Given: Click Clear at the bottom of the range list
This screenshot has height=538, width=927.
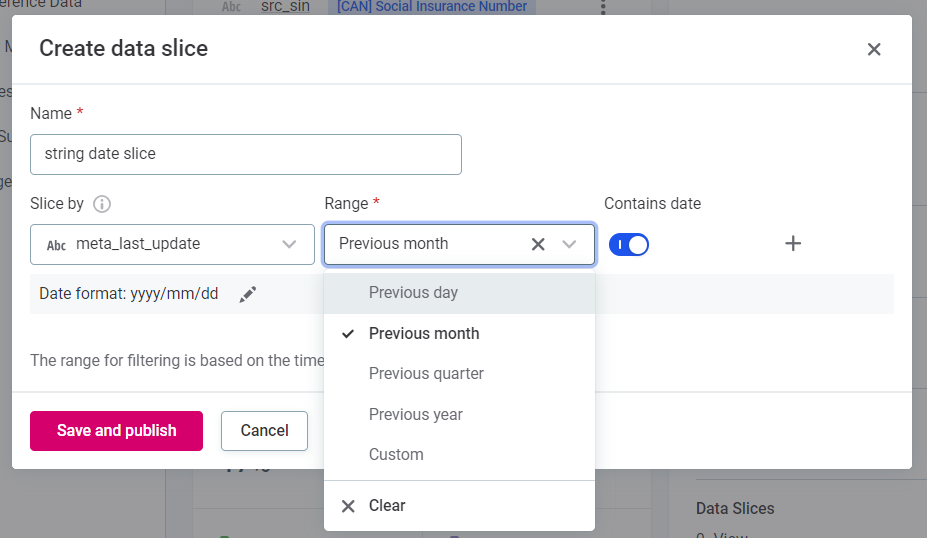Looking at the screenshot, I should pyautogui.click(x=386, y=506).
